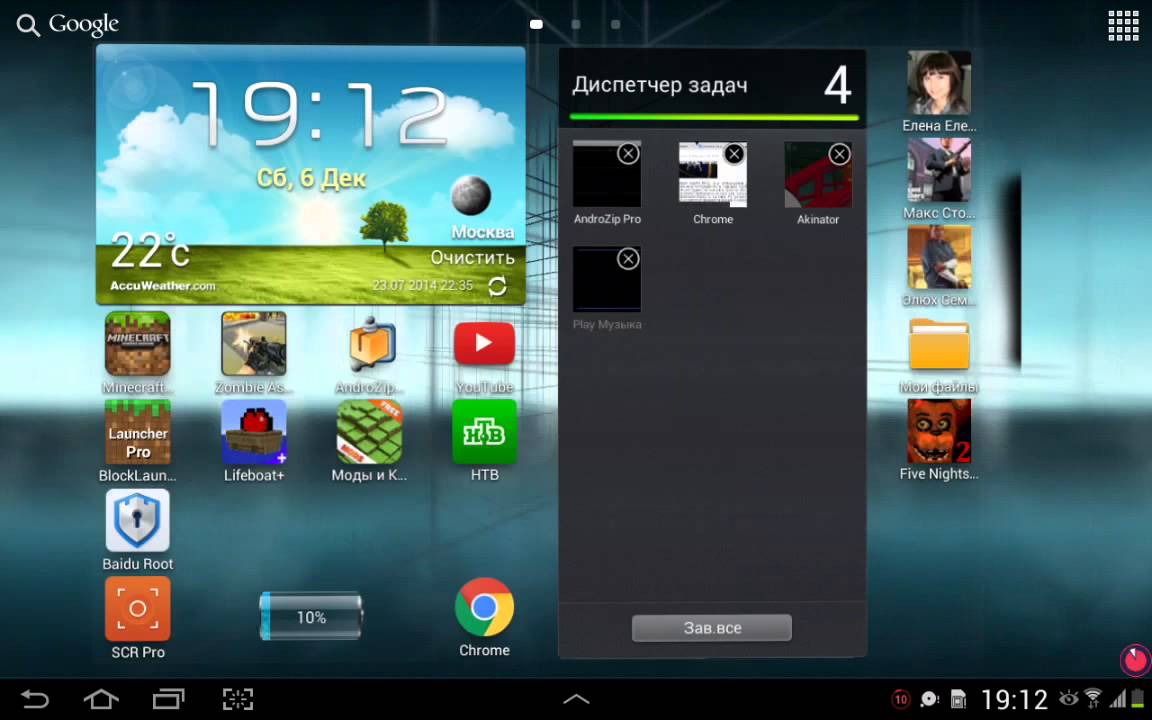This screenshot has height=720, width=1152.
Task: Open the Minecraft app
Action: click(137, 344)
